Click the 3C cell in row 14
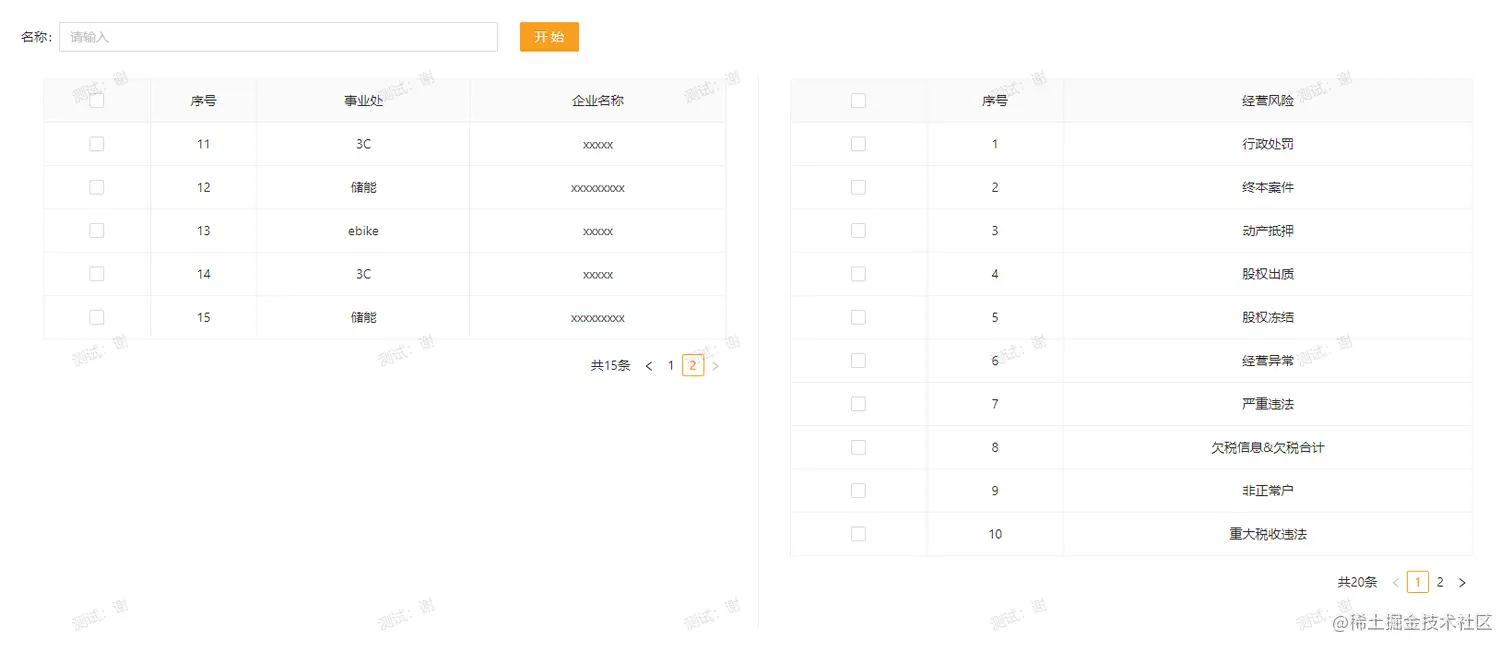The width and height of the screenshot is (1512, 652). click(x=363, y=274)
